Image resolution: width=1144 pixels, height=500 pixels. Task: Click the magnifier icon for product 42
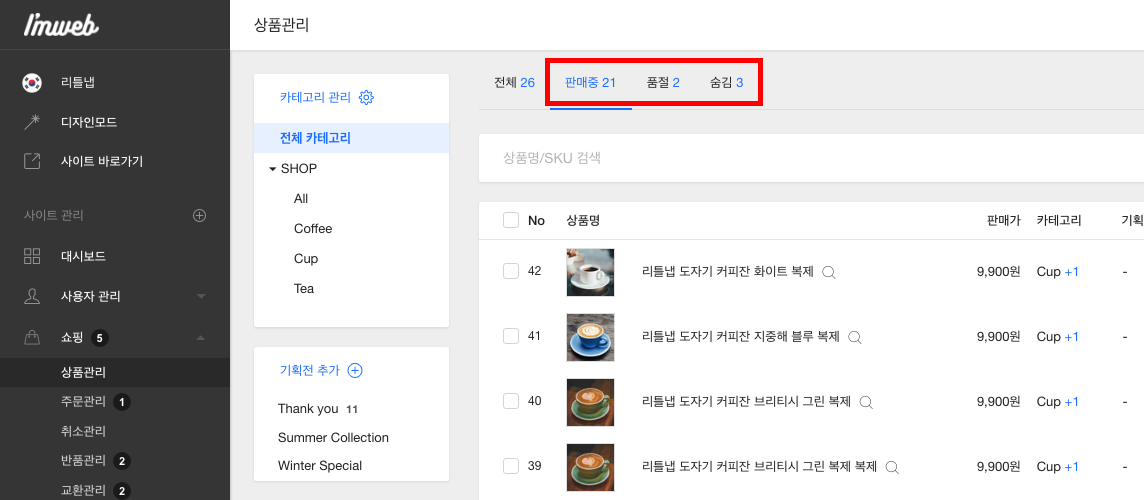[x=828, y=272]
